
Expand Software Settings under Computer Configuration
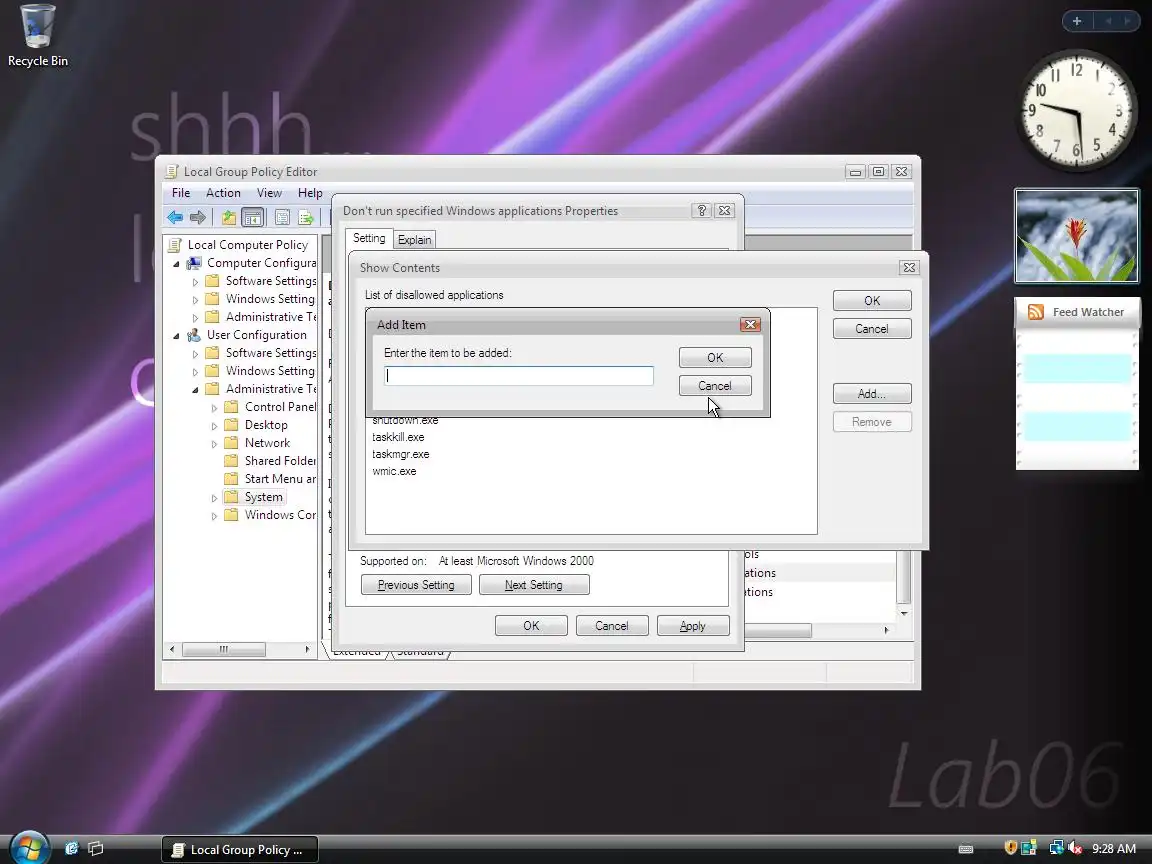(x=195, y=281)
